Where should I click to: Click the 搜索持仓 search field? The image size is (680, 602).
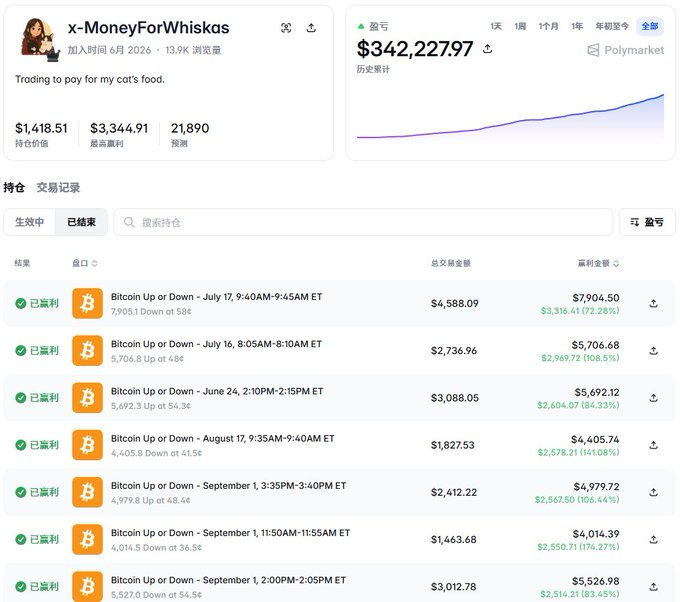pyautogui.click(x=363, y=222)
